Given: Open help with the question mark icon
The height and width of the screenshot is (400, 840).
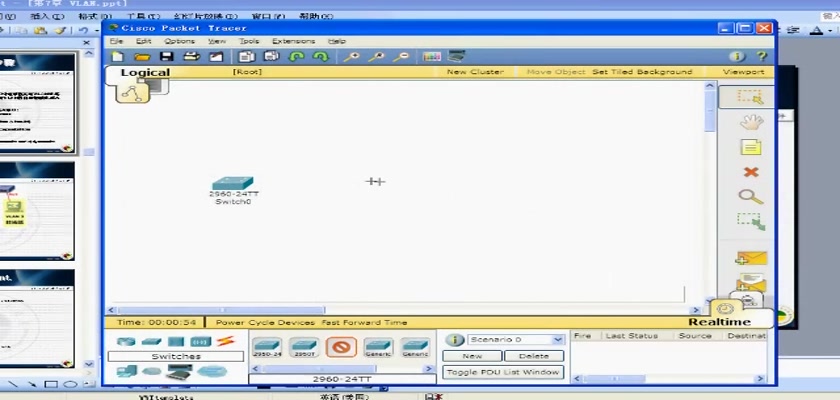Looking at the screenshot, I should point(761,56).
